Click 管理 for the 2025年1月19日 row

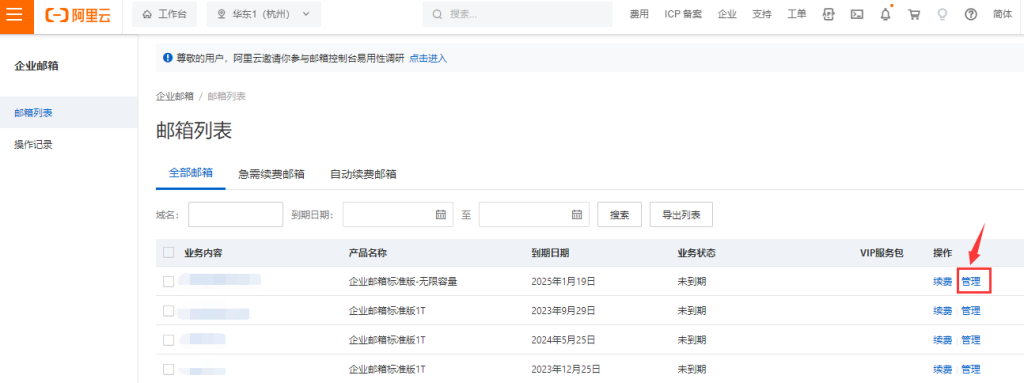[970, 282]
